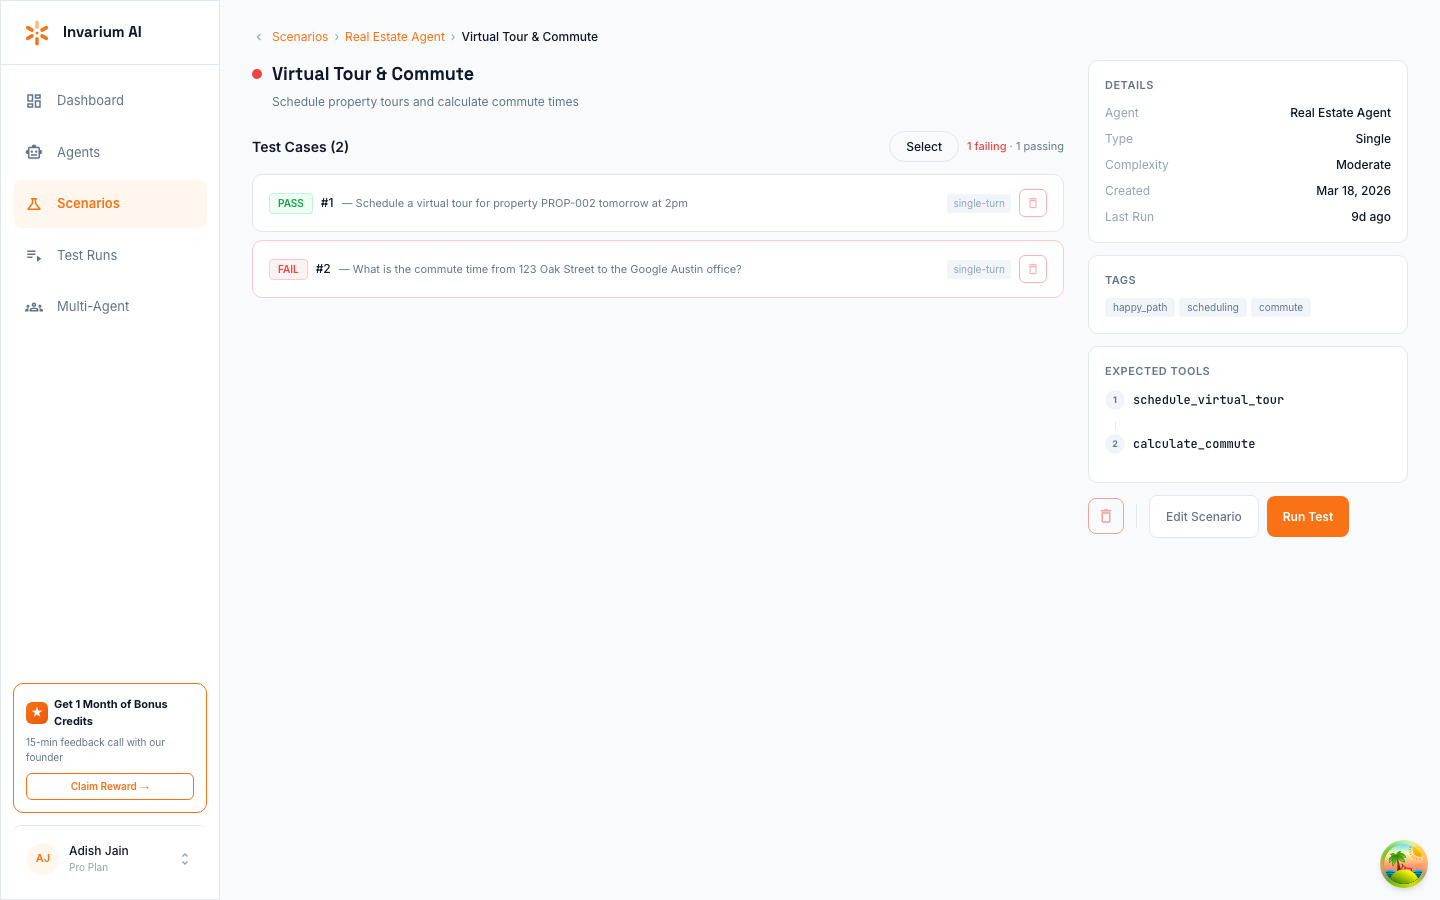This screenshot has width=1440, height=900.
Task: Click the PASS badge on test case #1
Action: [x=290, y=202]
